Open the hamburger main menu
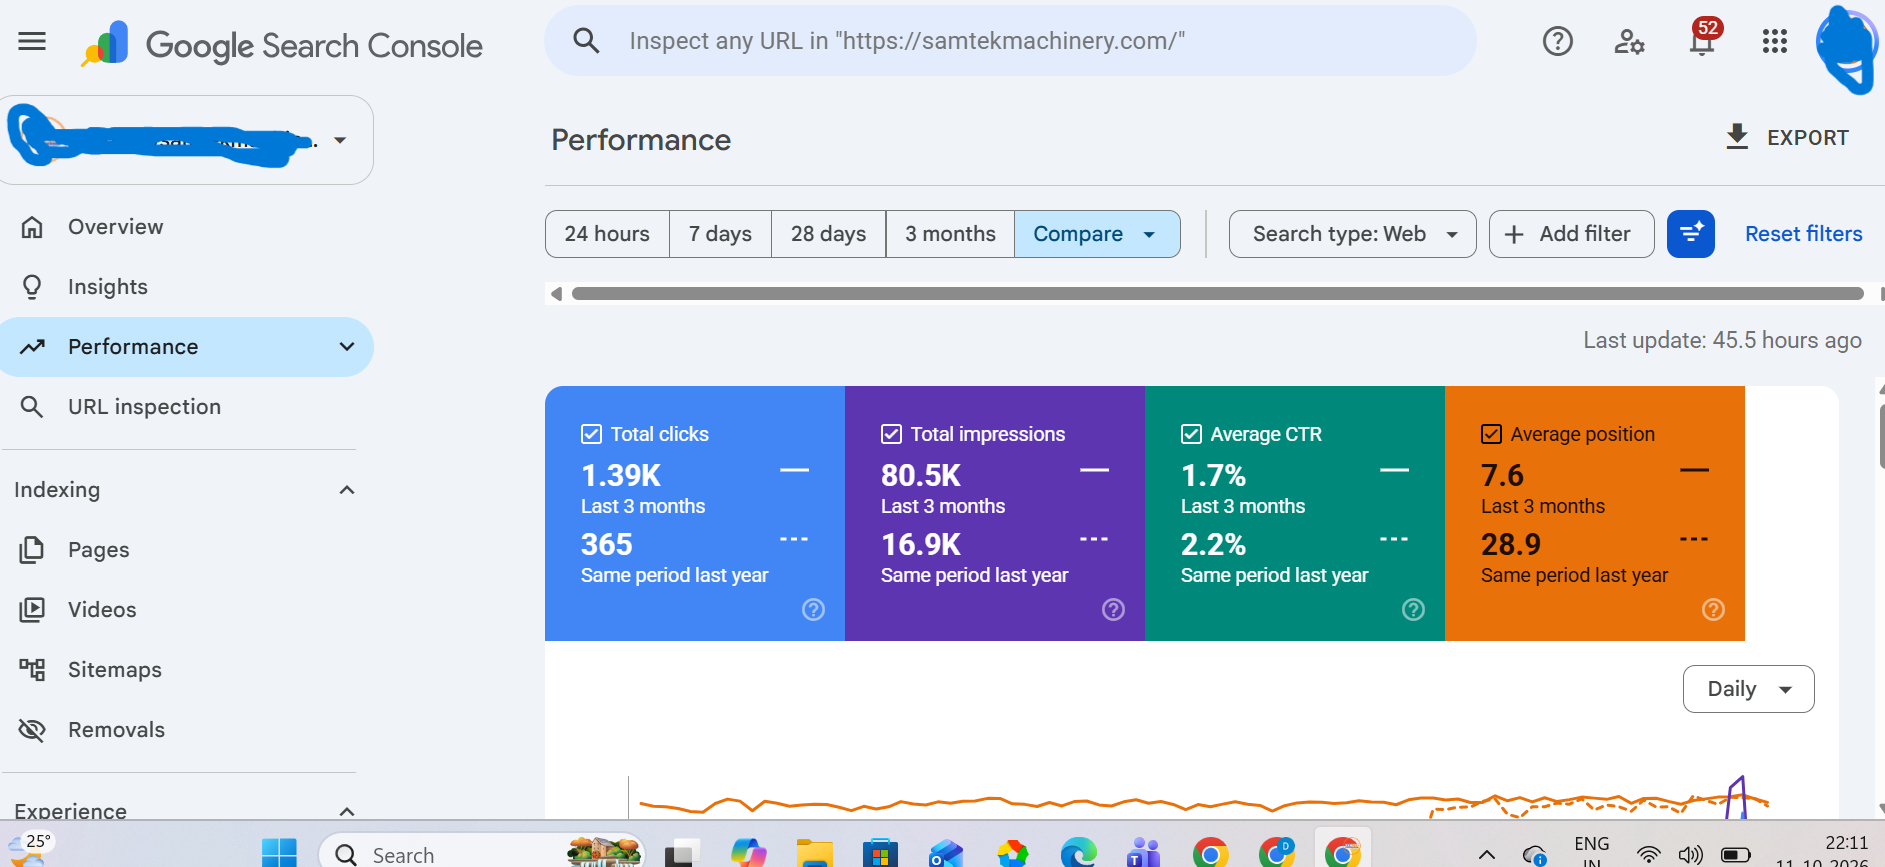Viewport: 1885px width, 867px height. 32,41
